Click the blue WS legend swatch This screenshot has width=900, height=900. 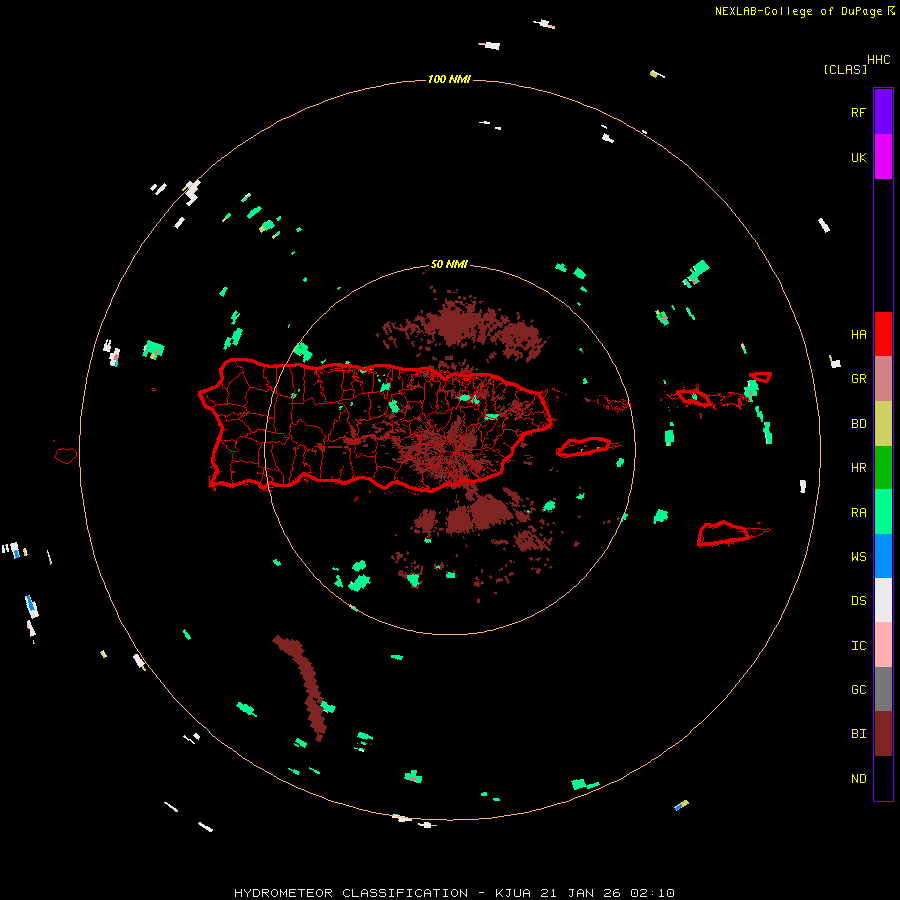point(883,556)
